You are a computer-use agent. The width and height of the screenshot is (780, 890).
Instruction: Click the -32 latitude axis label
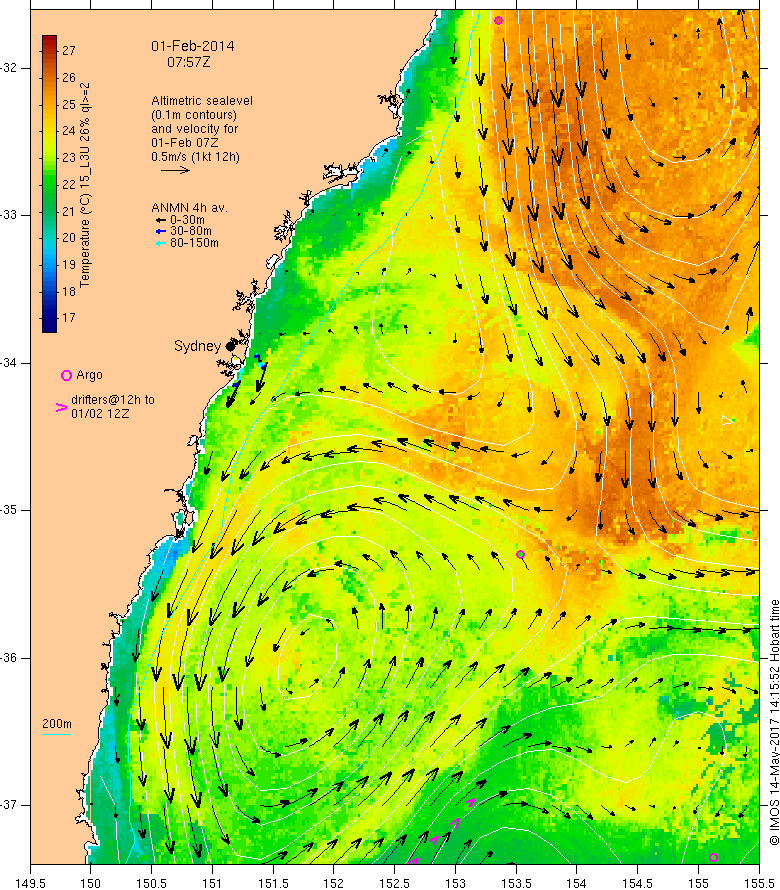click(x=9, y=68)
